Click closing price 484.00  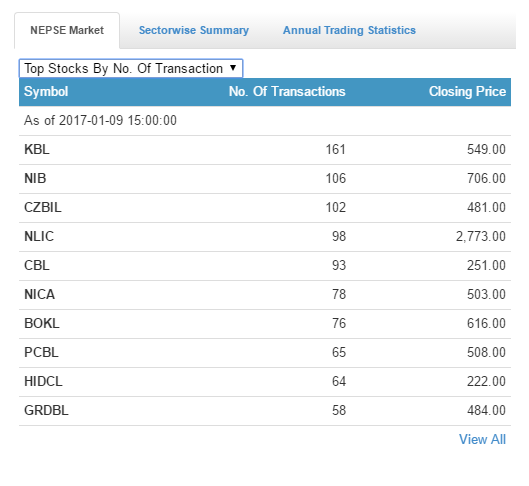coord(486,411)
